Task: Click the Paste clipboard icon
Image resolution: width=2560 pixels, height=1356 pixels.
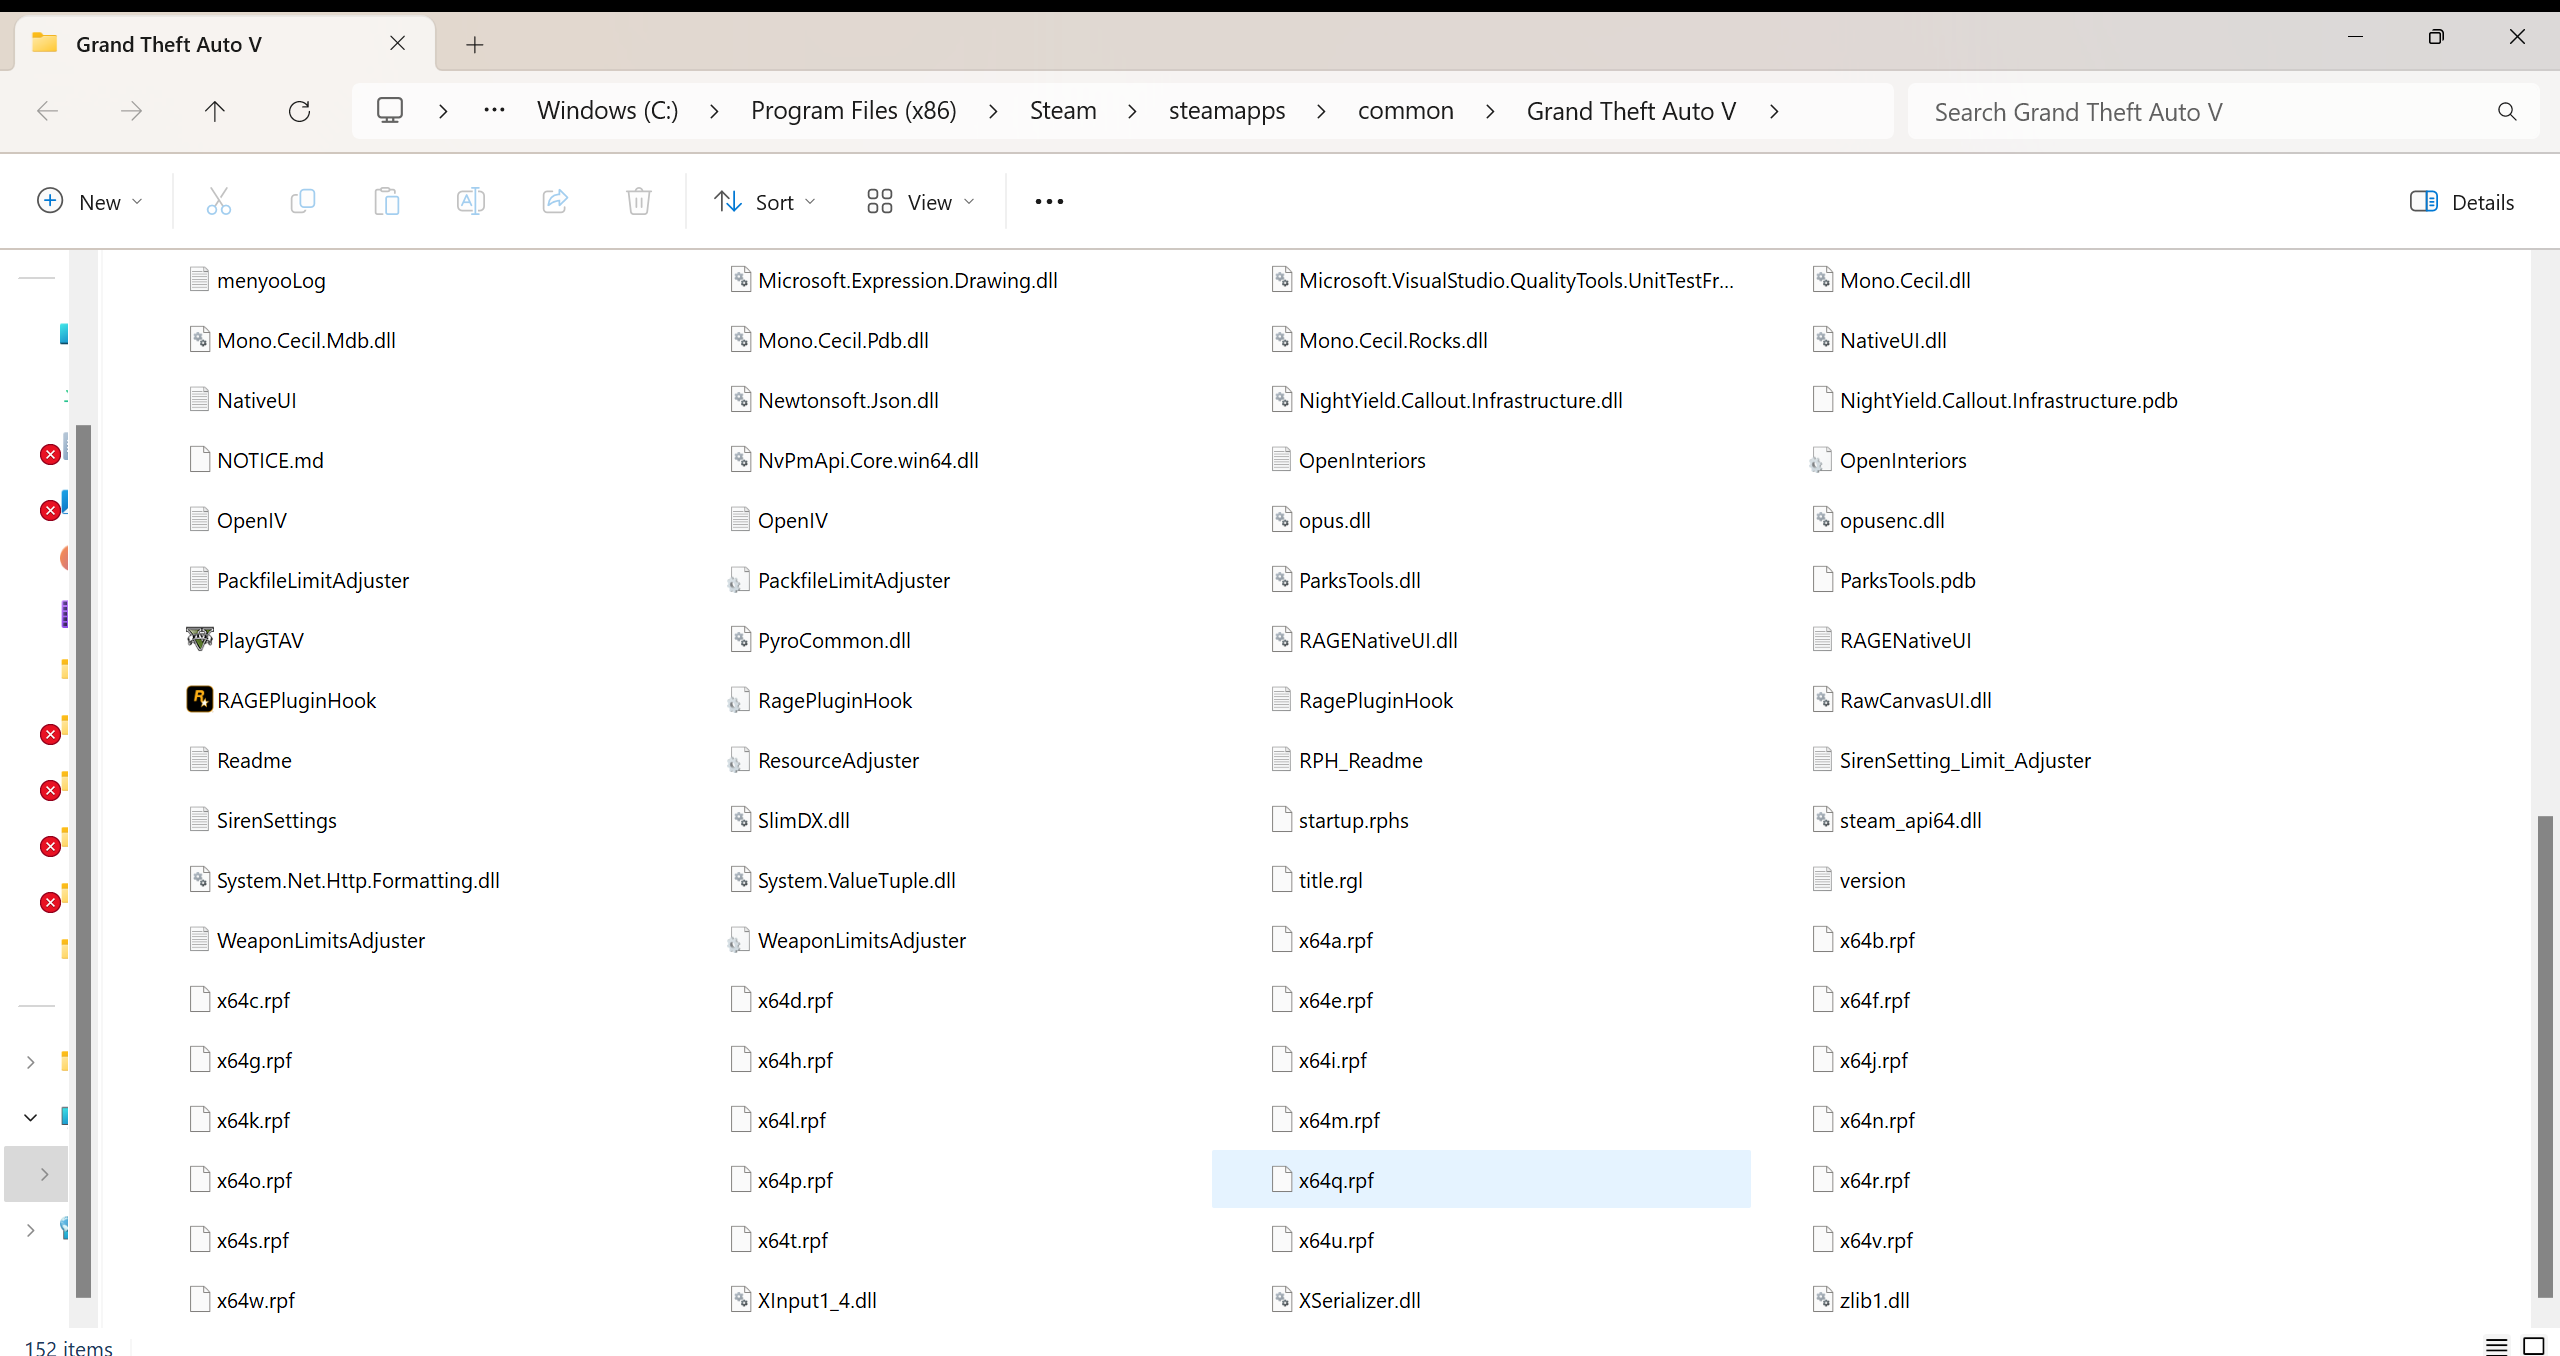Action: tap(386, 202)
